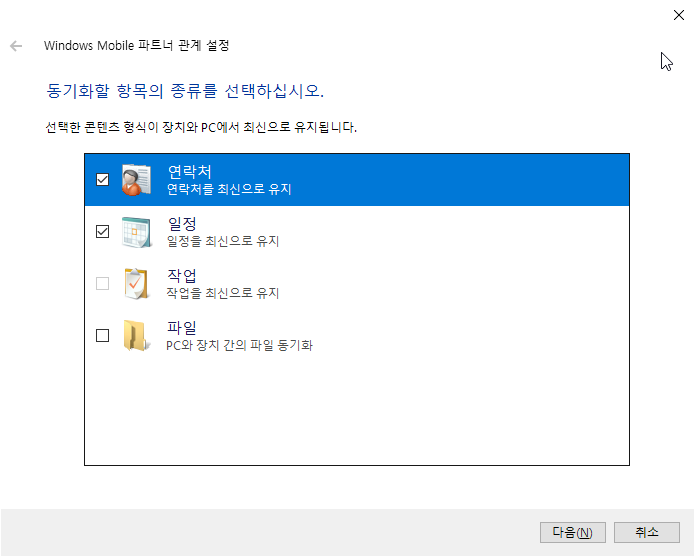Screen dimensions: 695x557
Task: Select the 작업 title text
Action: coord(182,276)
